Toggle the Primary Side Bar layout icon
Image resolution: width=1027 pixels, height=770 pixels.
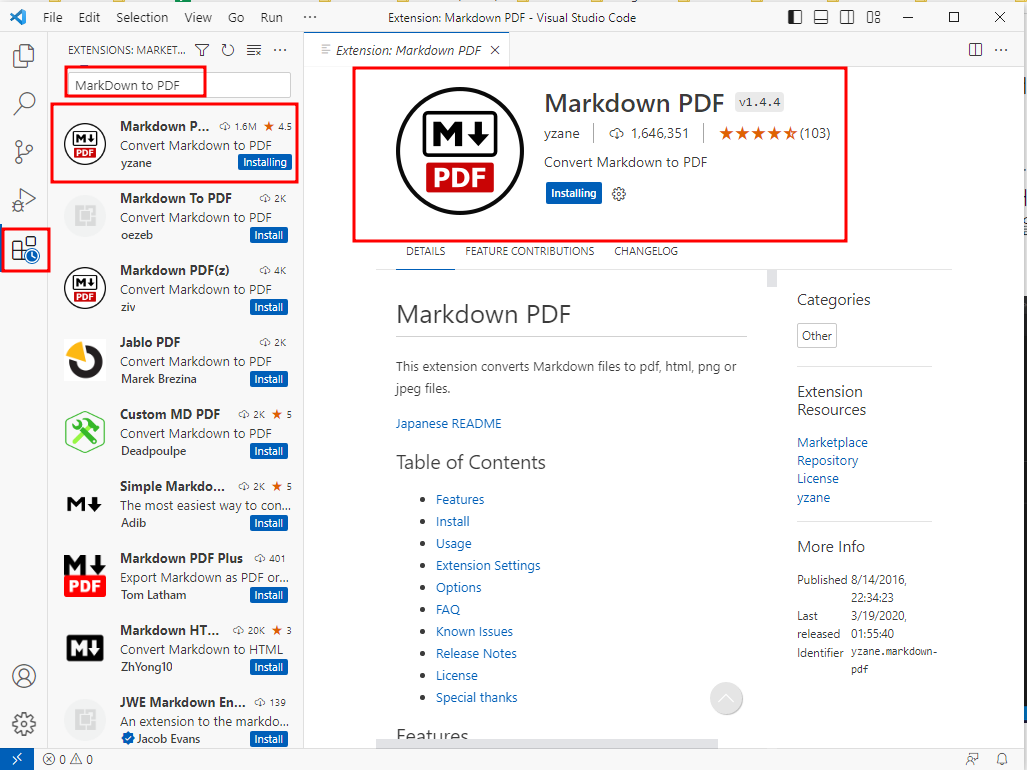(x=795, y=17)
